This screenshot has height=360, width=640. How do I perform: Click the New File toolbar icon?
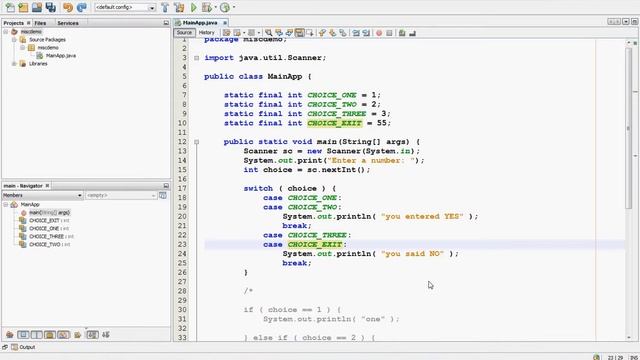pyautogui.click(x=9, y=7)
